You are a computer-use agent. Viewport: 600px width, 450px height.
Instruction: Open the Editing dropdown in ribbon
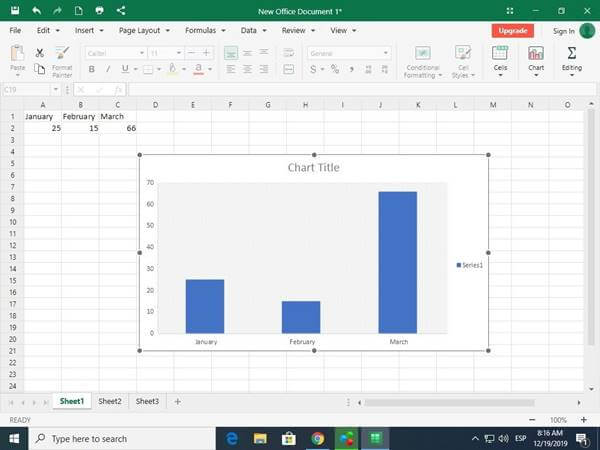click(571, 59)
